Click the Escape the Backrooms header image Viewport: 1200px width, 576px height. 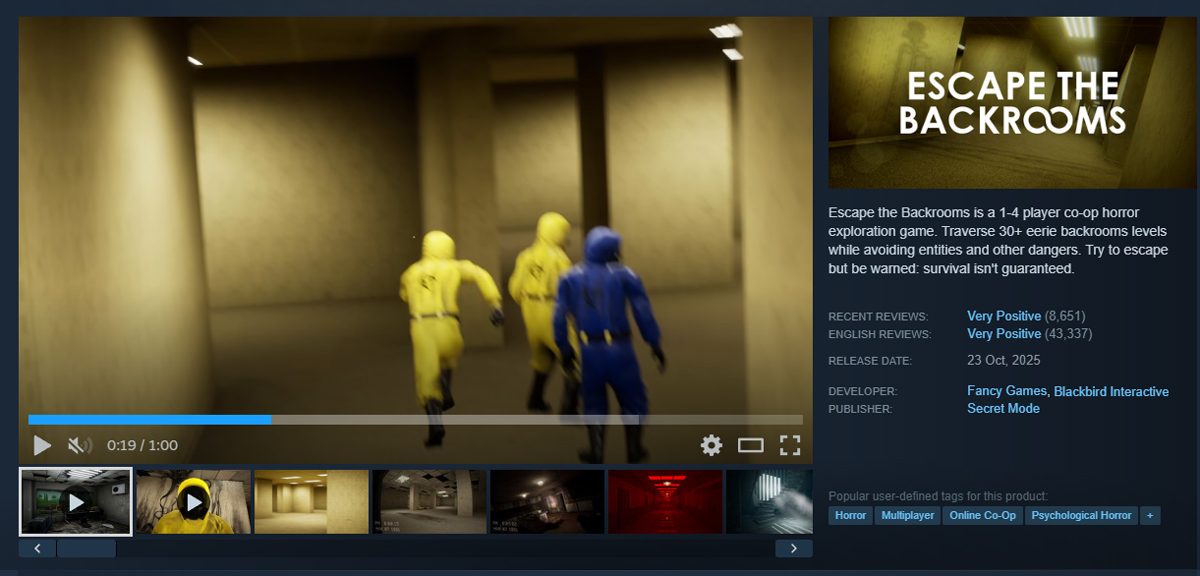tap(1012, 102)
